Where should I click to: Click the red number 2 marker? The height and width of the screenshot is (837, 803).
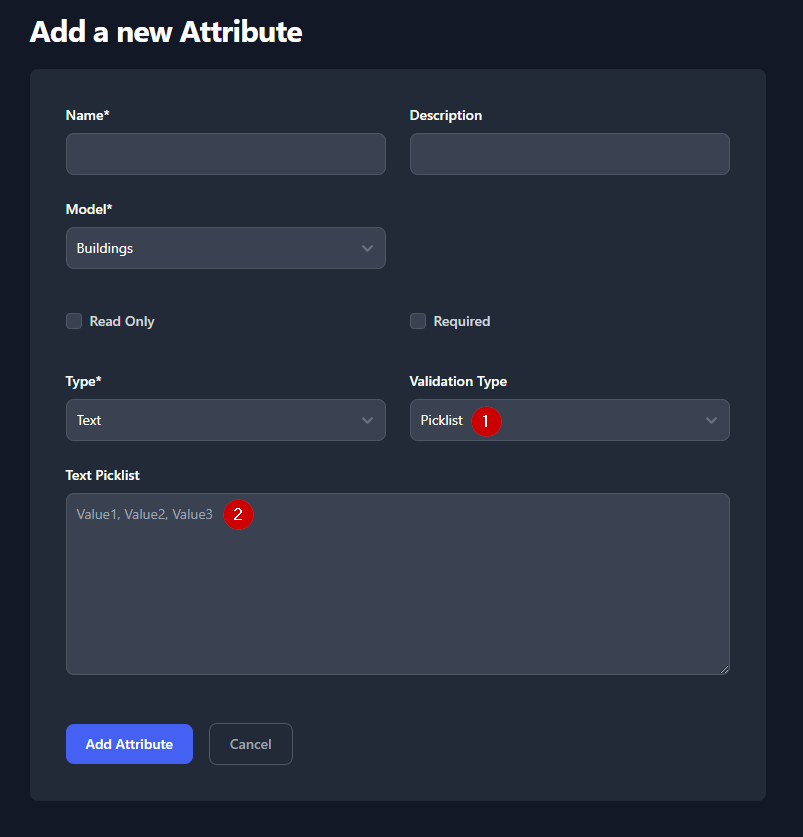pos(238,515)
